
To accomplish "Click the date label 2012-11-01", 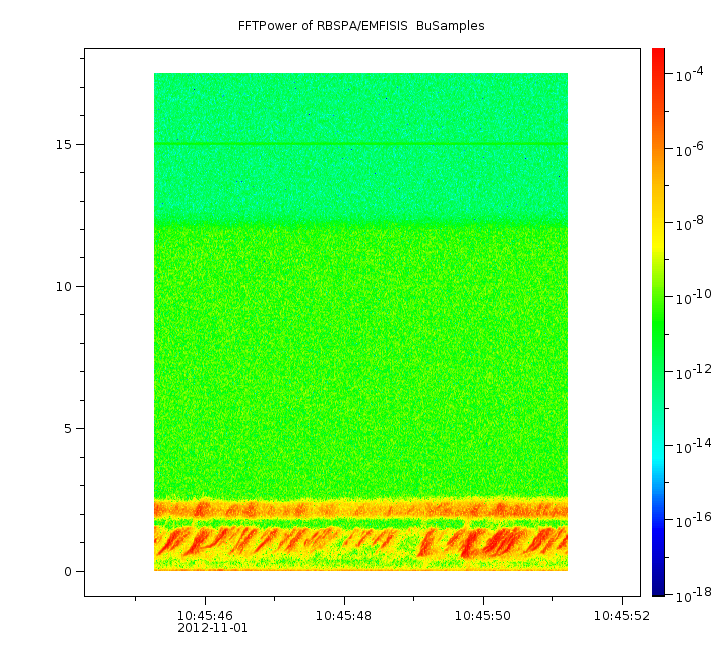I will [212, 628].
